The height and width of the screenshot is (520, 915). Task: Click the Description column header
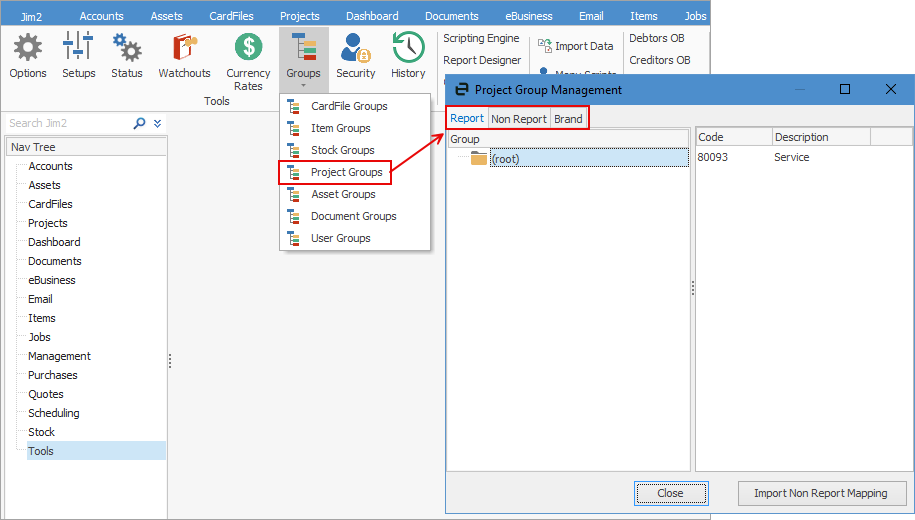821,137
